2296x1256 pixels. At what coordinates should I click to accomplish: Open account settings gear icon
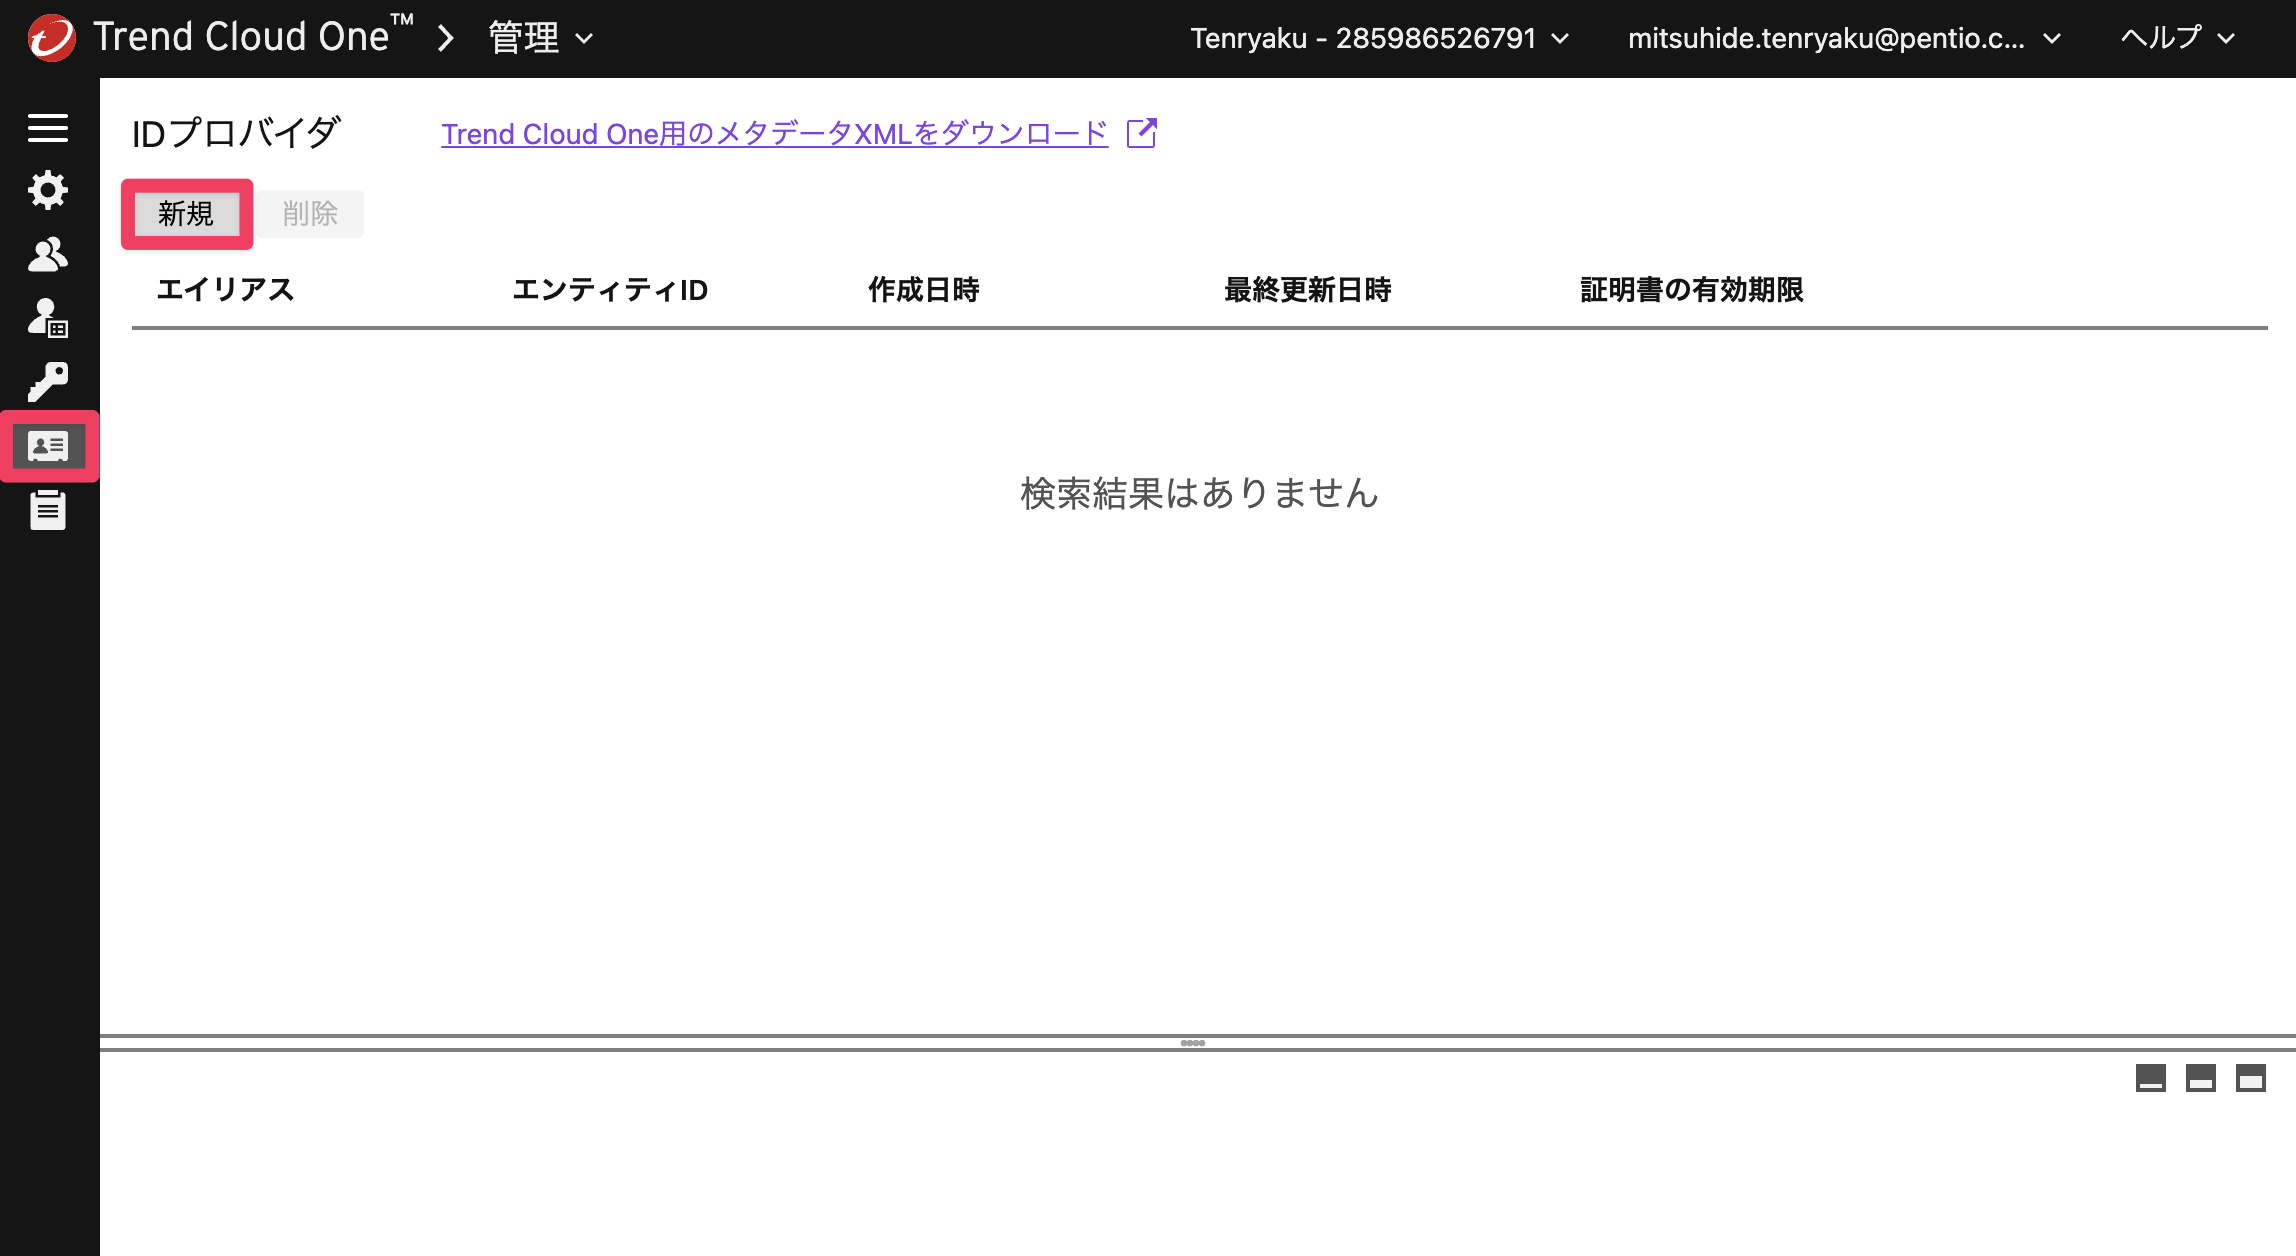pos(48,190)
